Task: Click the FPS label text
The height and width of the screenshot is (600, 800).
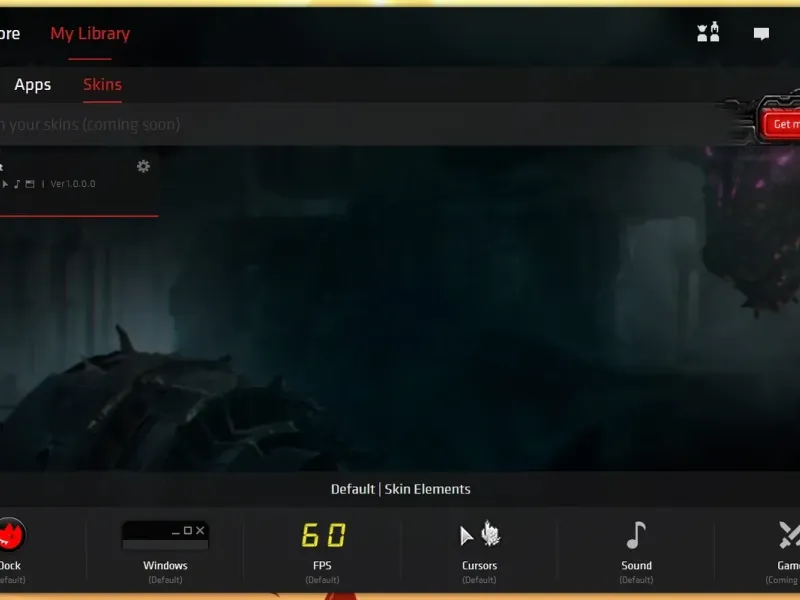Action: tap(322, 565)
